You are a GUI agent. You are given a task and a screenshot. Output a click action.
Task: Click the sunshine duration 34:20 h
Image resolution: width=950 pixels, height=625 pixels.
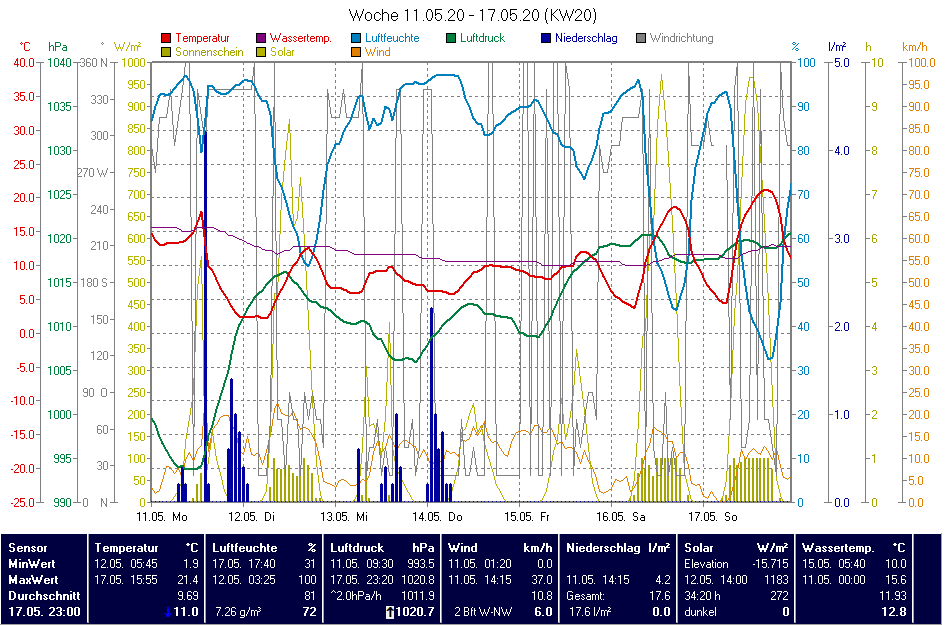coord(703,596)
